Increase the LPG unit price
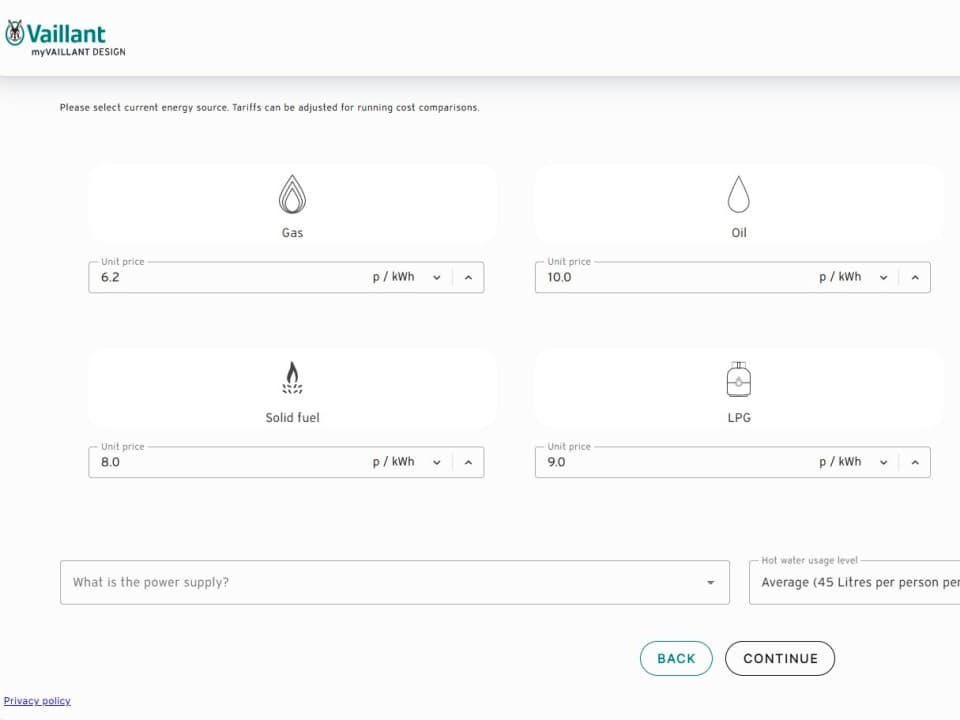This screenshot has height=720, width=960. tap(915, 462)
